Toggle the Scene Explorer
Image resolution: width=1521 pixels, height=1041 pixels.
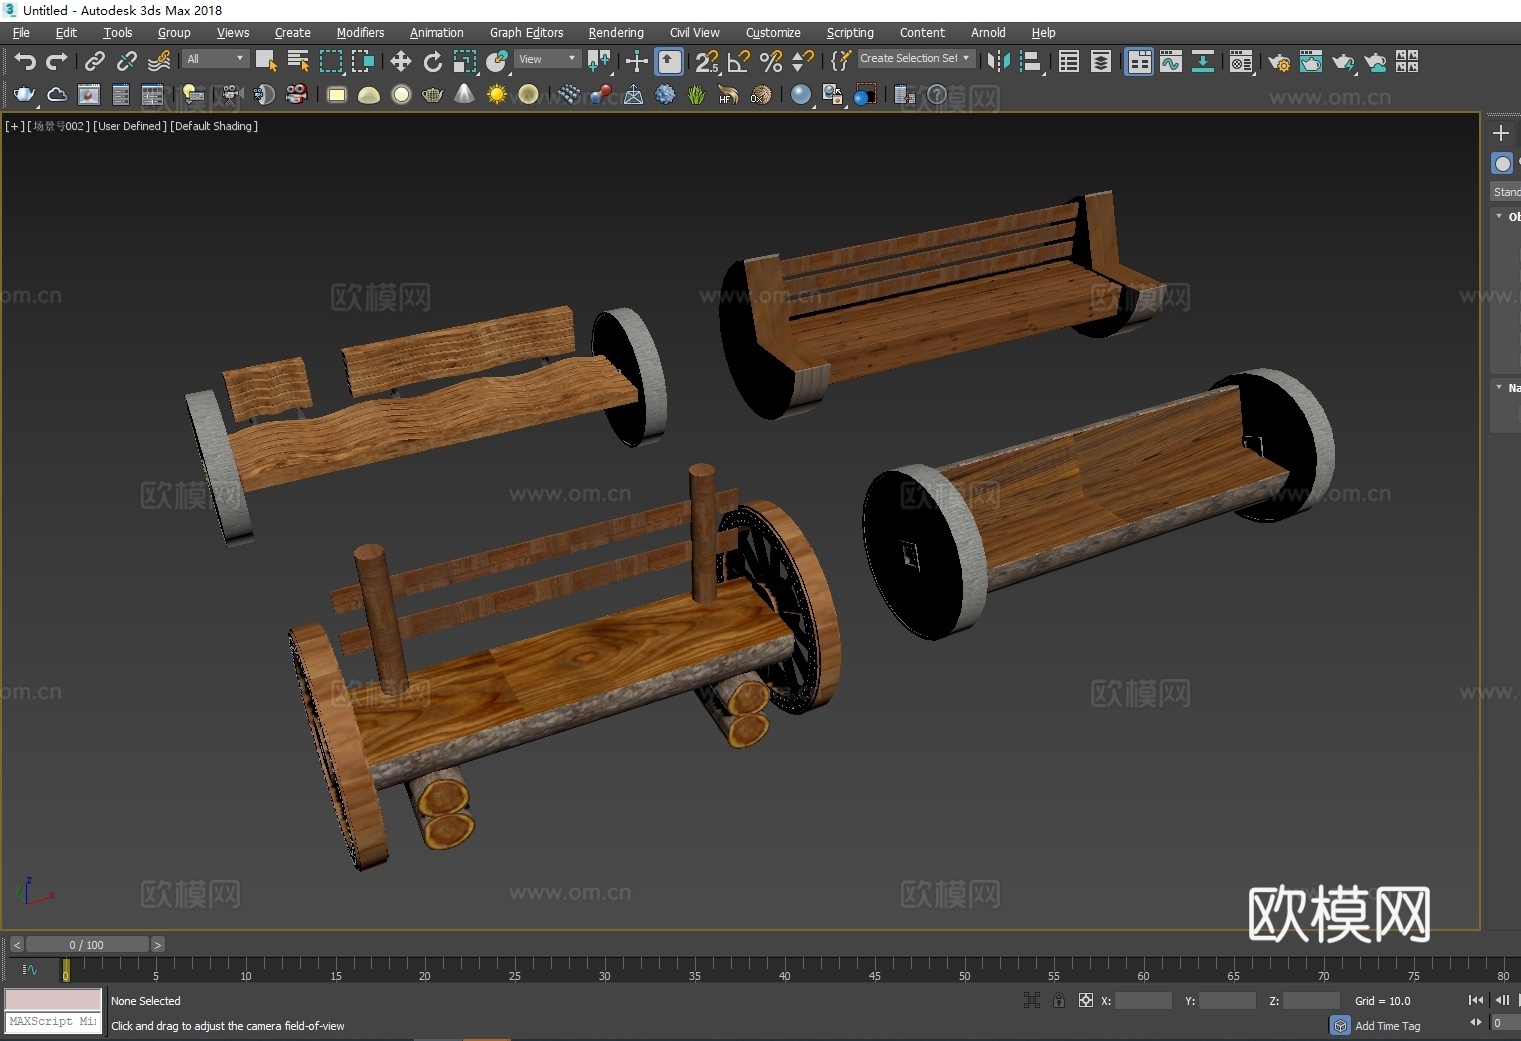1069,62
